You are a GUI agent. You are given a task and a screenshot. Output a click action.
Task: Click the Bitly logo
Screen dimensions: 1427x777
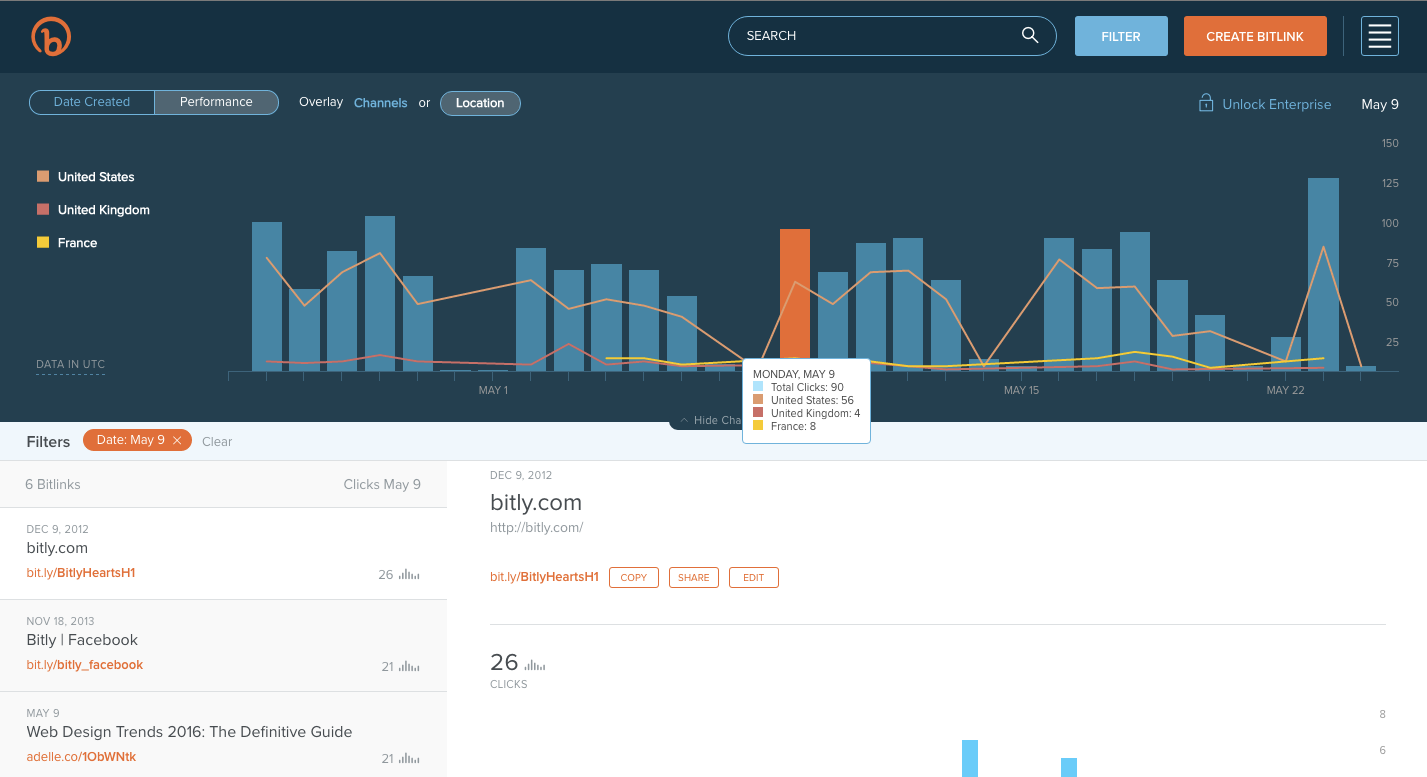click(x=51, y=36)
